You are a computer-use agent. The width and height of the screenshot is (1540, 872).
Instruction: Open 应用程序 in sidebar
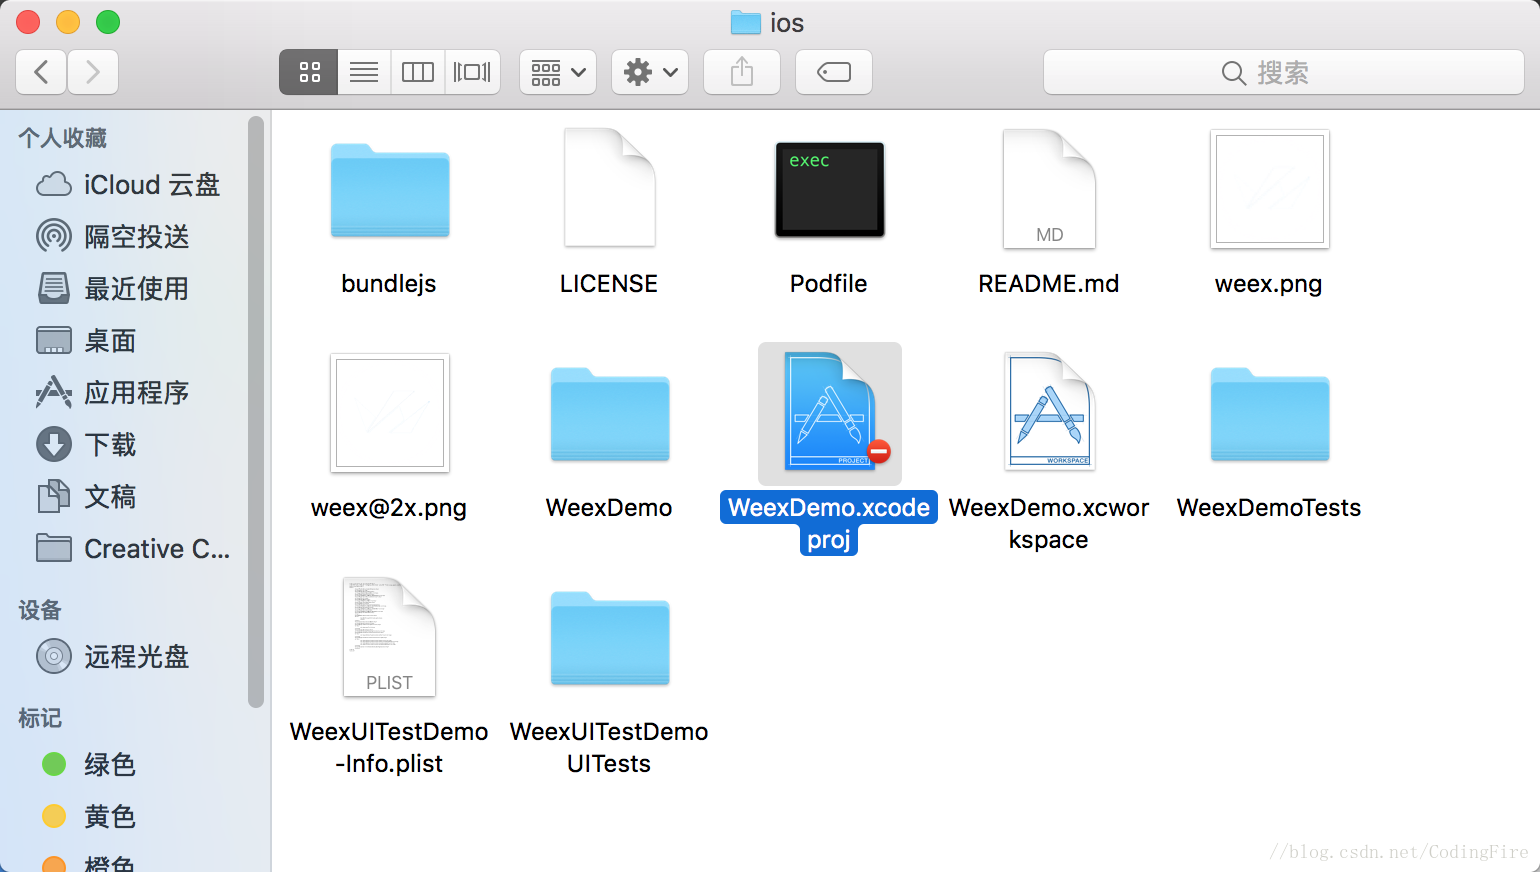(113, 393)
